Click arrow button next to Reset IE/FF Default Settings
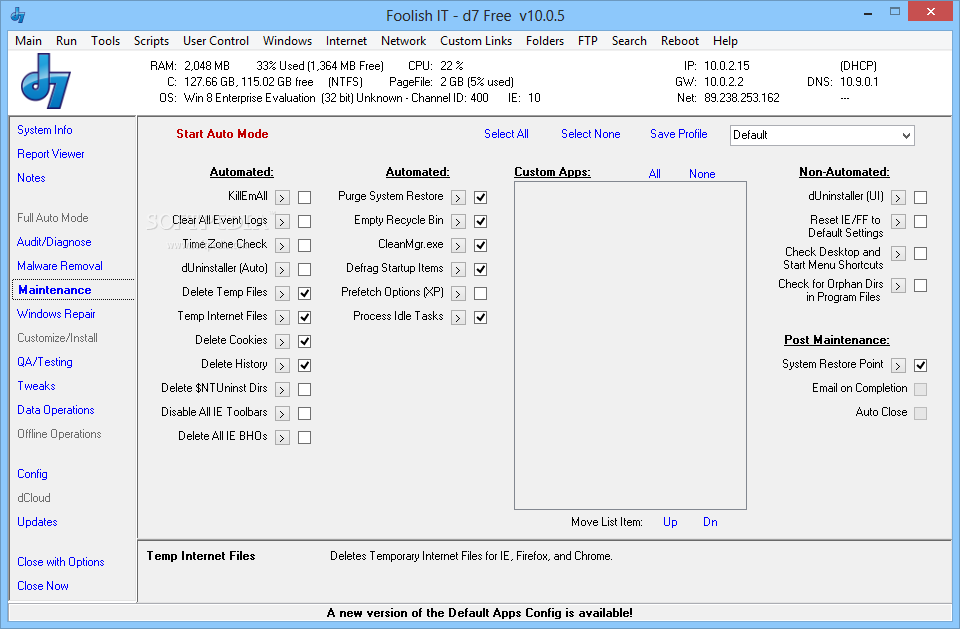The height and width of the screenshot is (629, 960). (898, 221)
